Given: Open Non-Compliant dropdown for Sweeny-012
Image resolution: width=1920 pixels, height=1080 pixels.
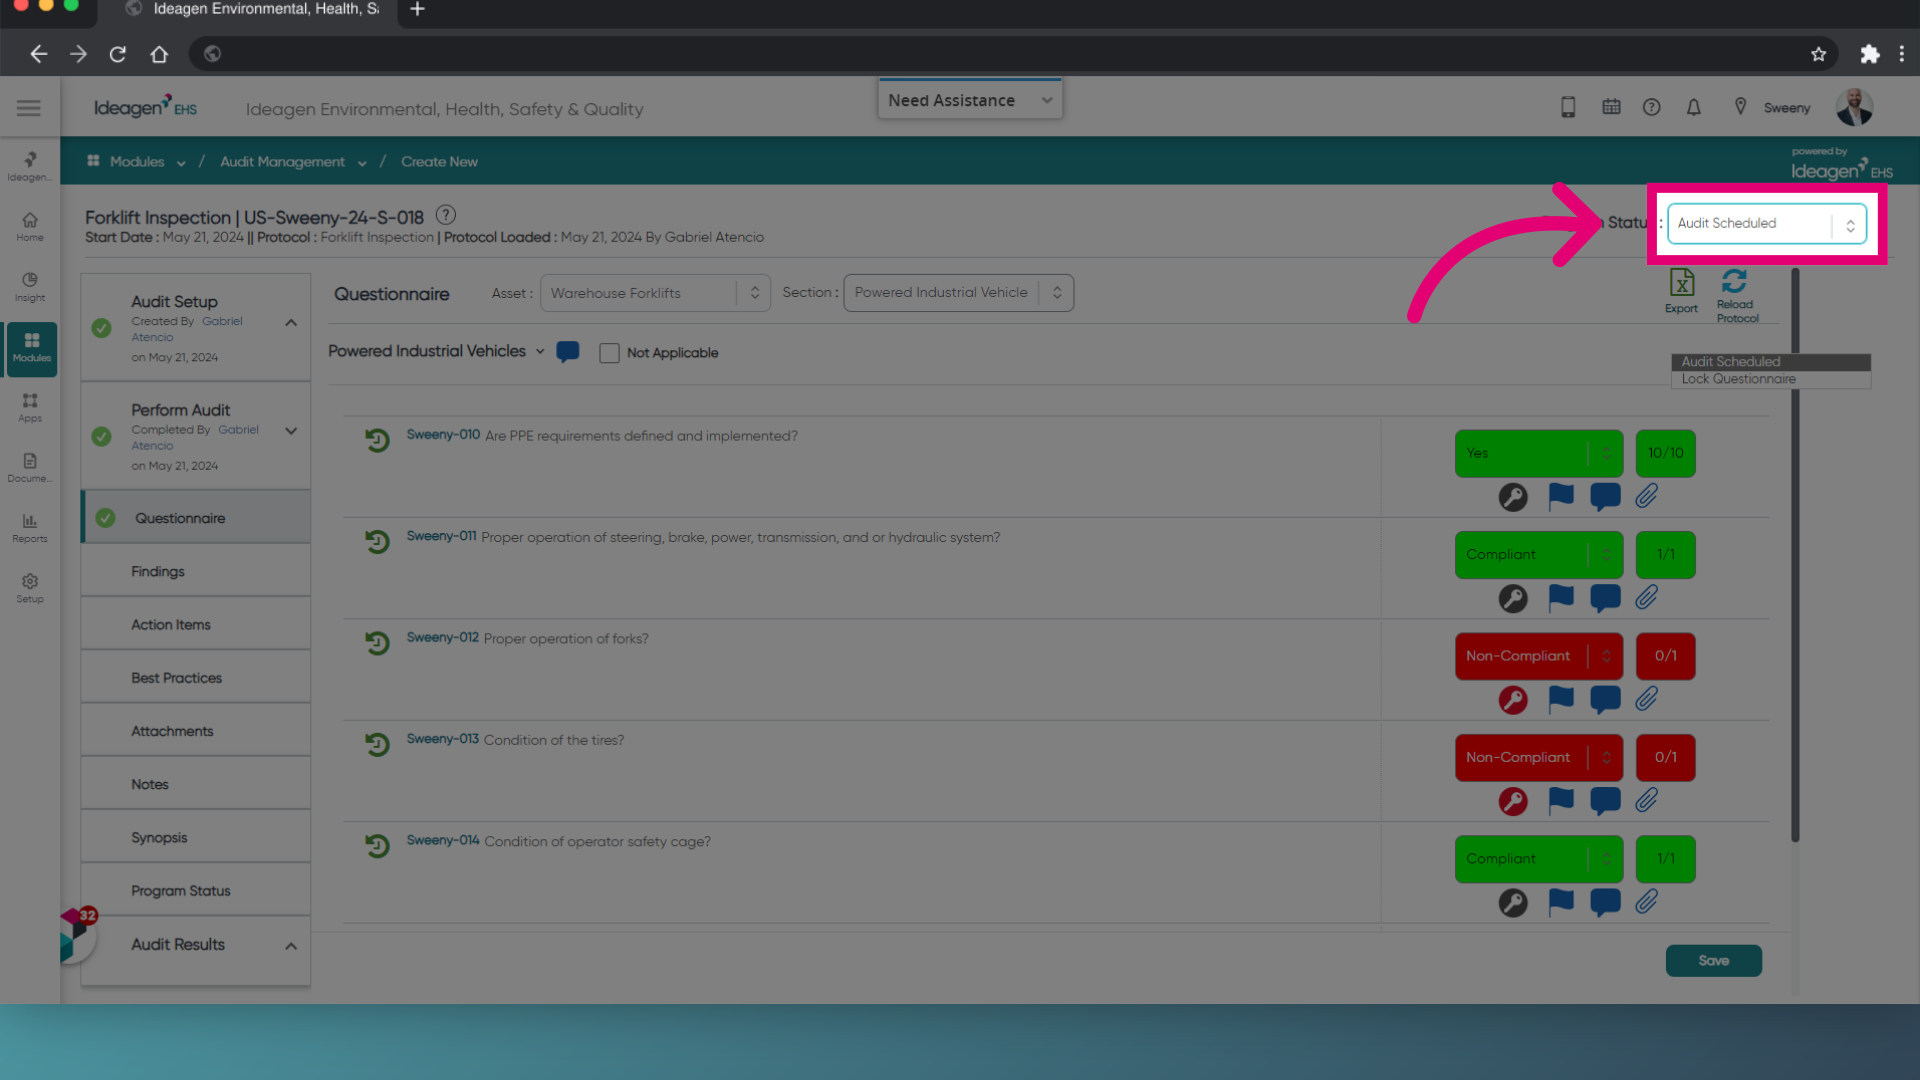Looking at the screenshot, I should [x=1538, y=656].
